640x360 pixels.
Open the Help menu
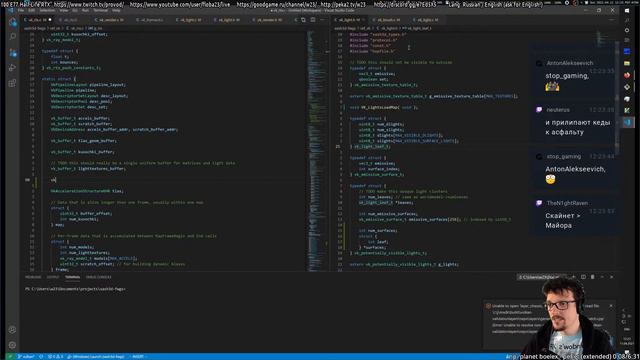(x=116, y=10)
